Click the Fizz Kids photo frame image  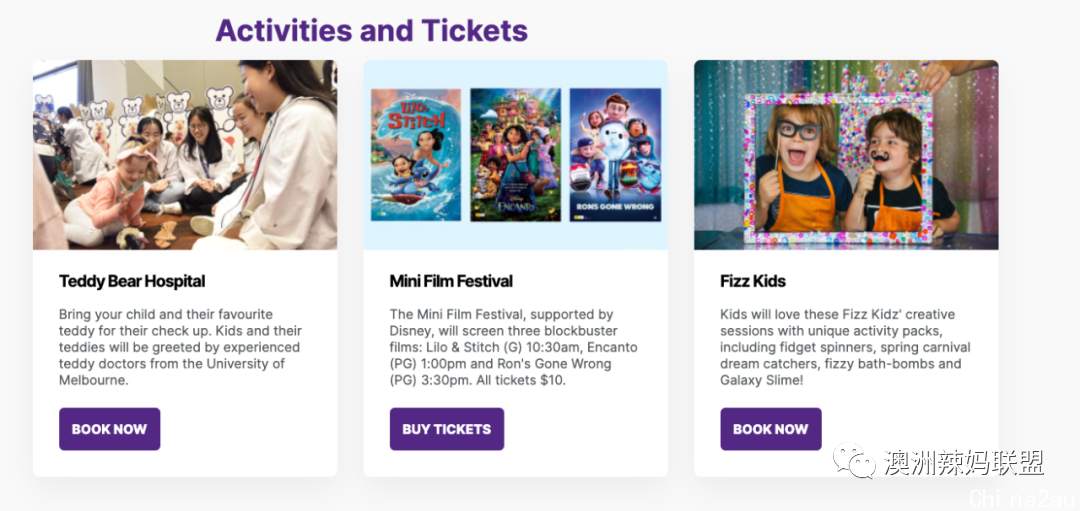point(846,155)
